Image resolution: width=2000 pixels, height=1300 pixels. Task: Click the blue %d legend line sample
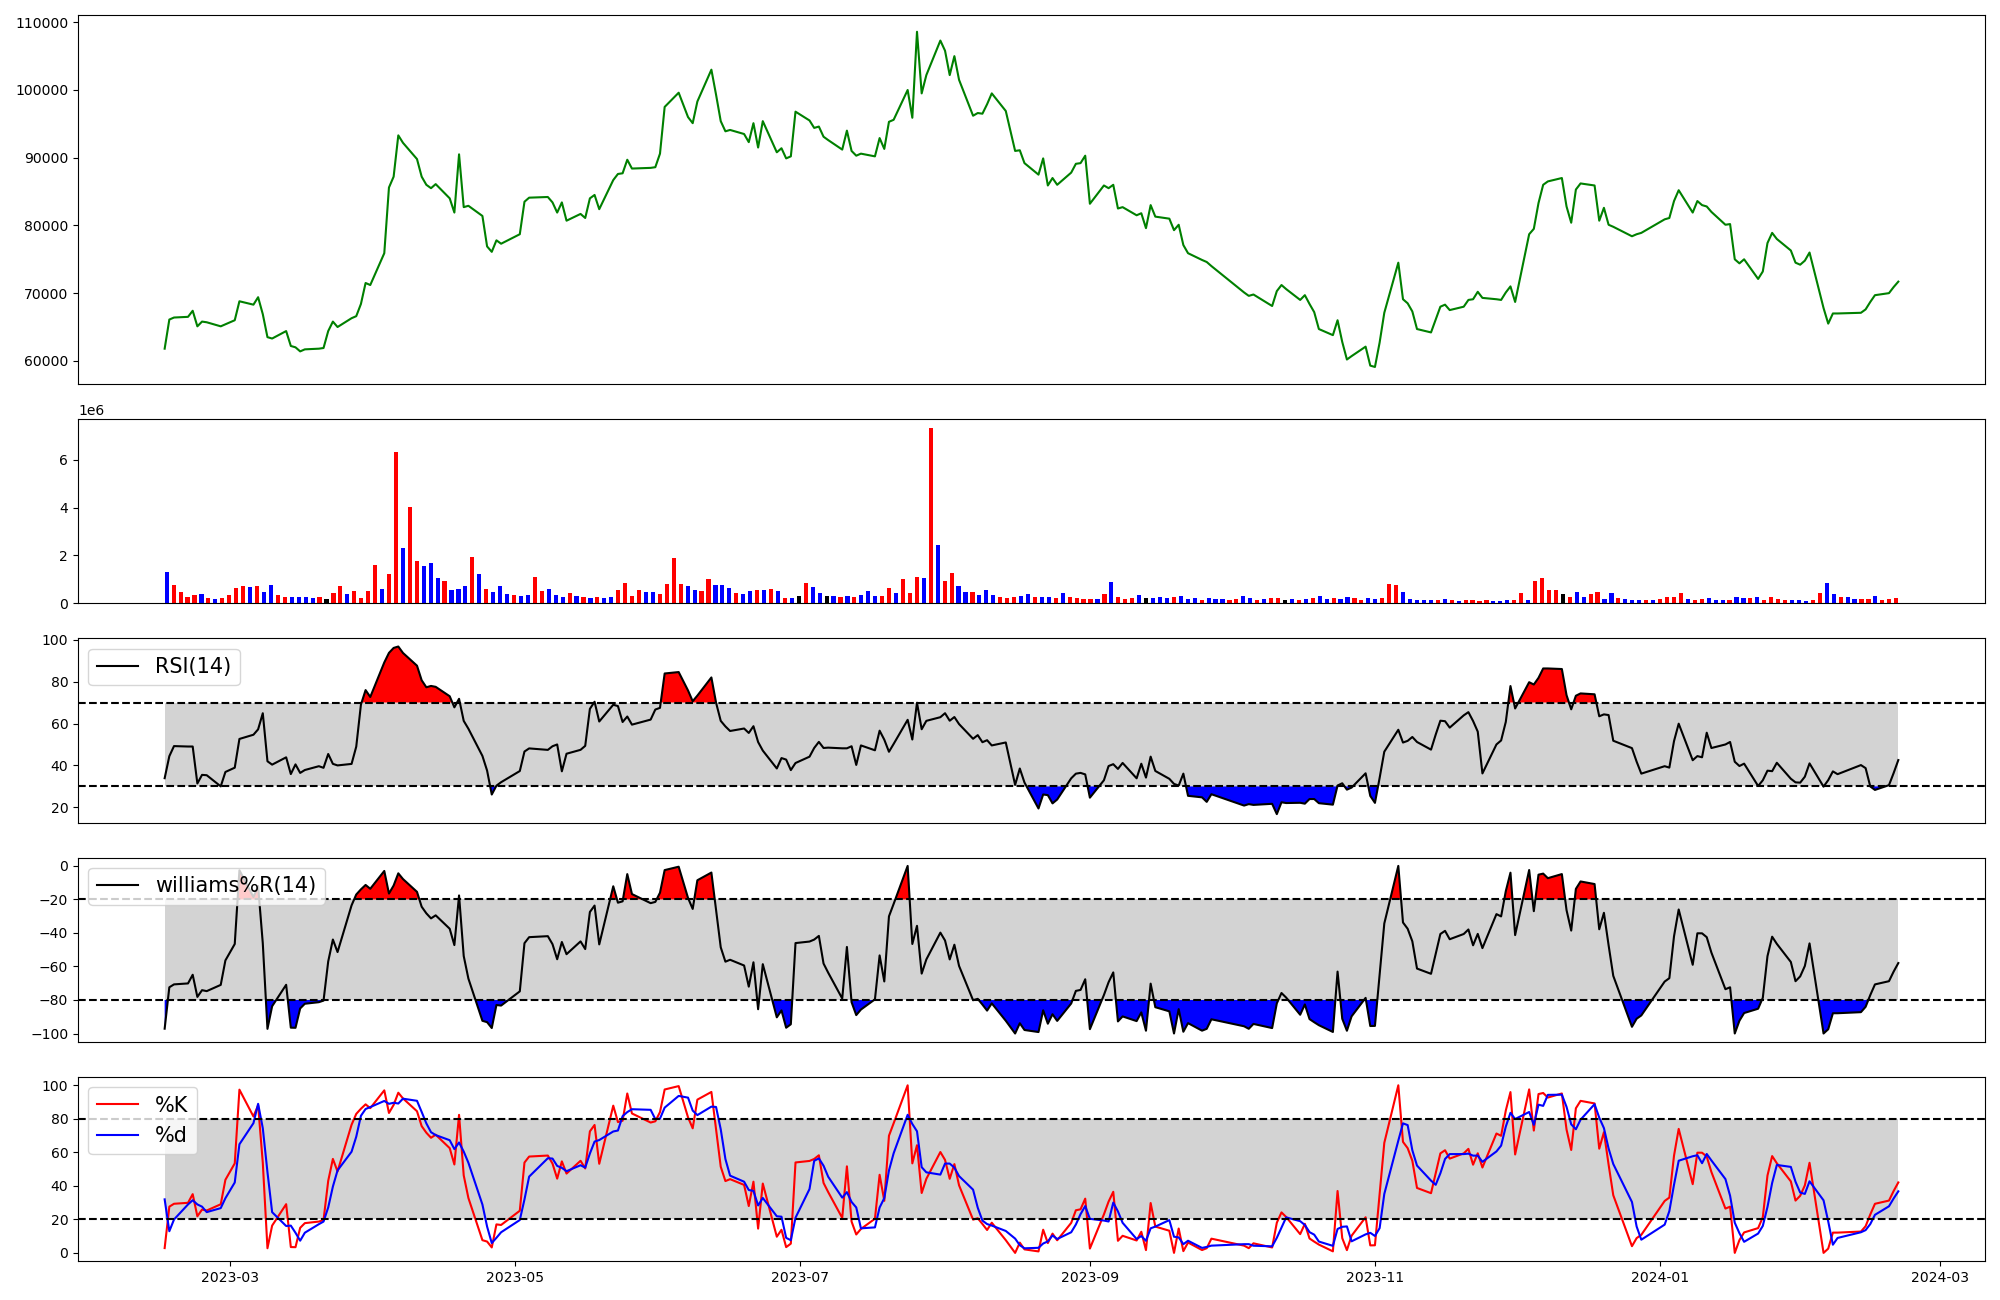[118, 1135]
